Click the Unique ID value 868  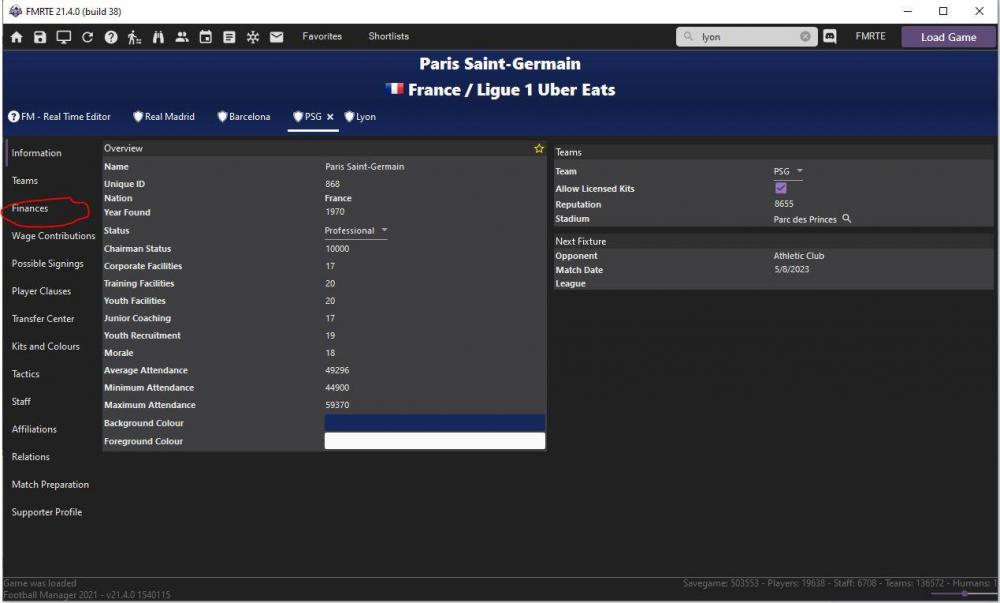[x=332, y=184]
